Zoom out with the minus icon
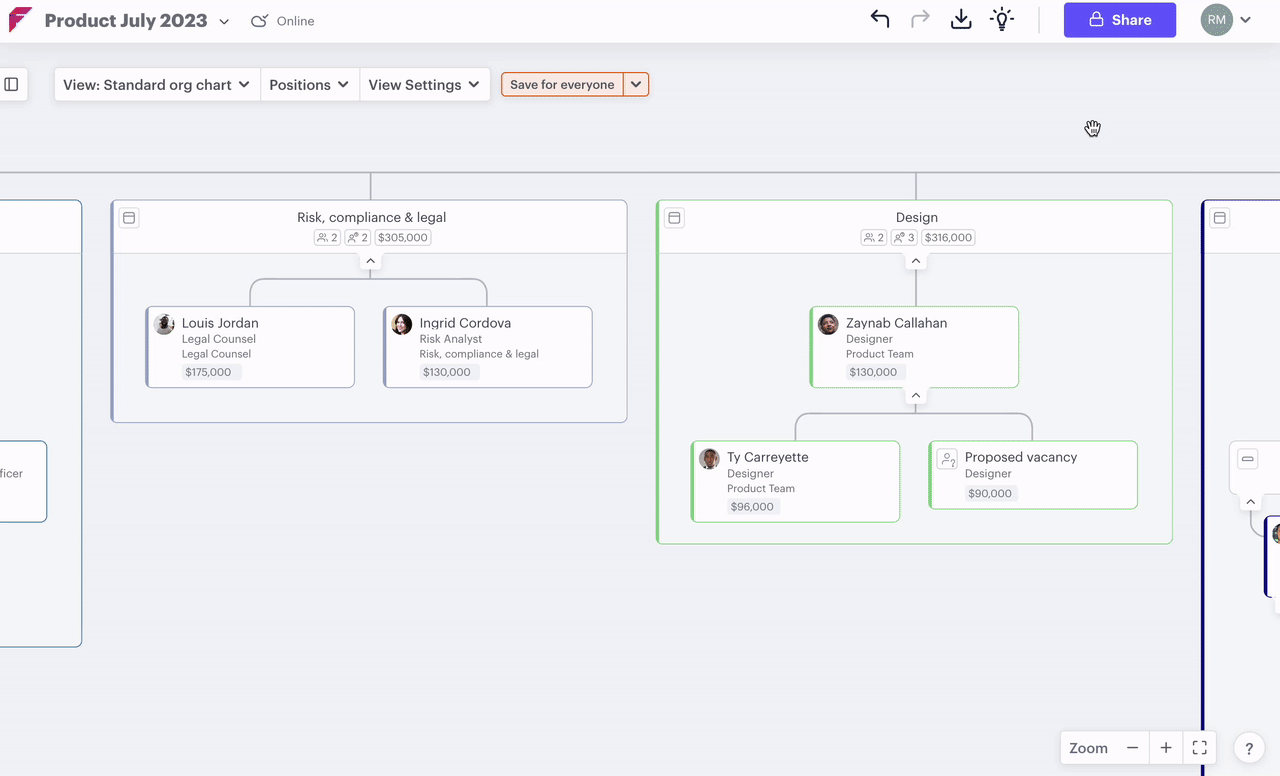This screenshot has width=1280, height=776. point(1132,748)
